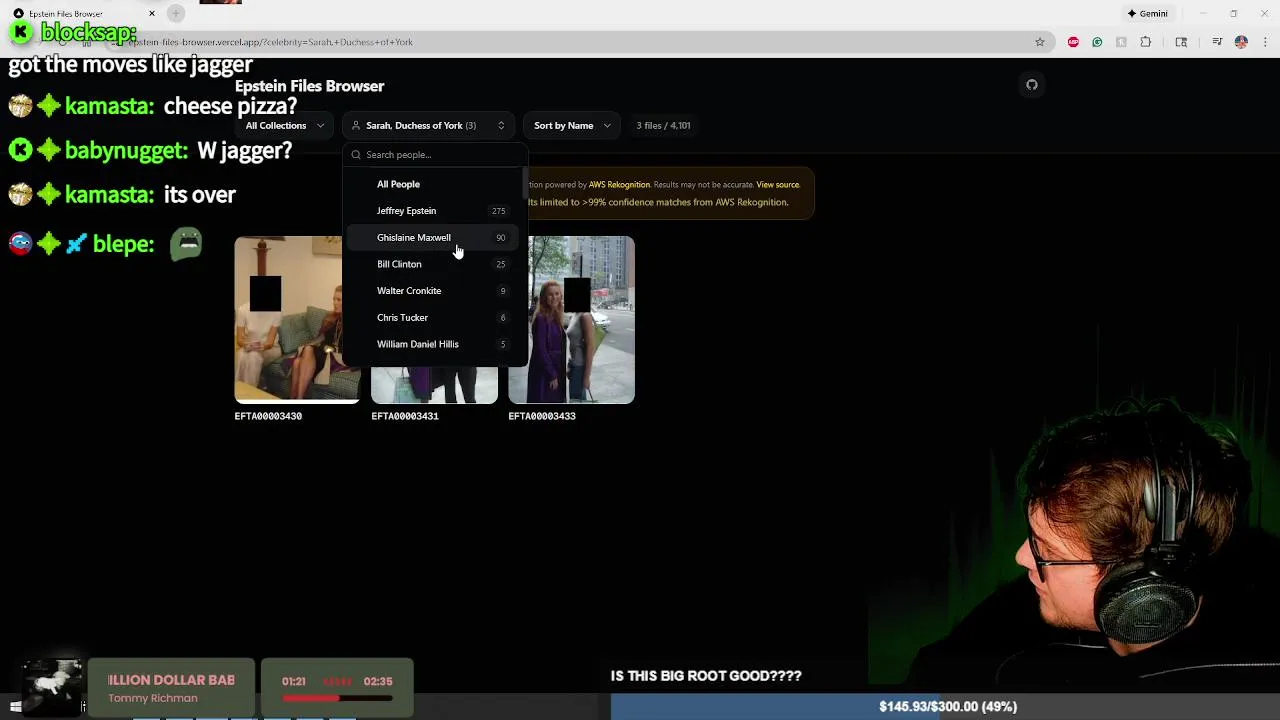Click the EFTA00003431 file label
1280x720 pixels.
tap(405, 416)
